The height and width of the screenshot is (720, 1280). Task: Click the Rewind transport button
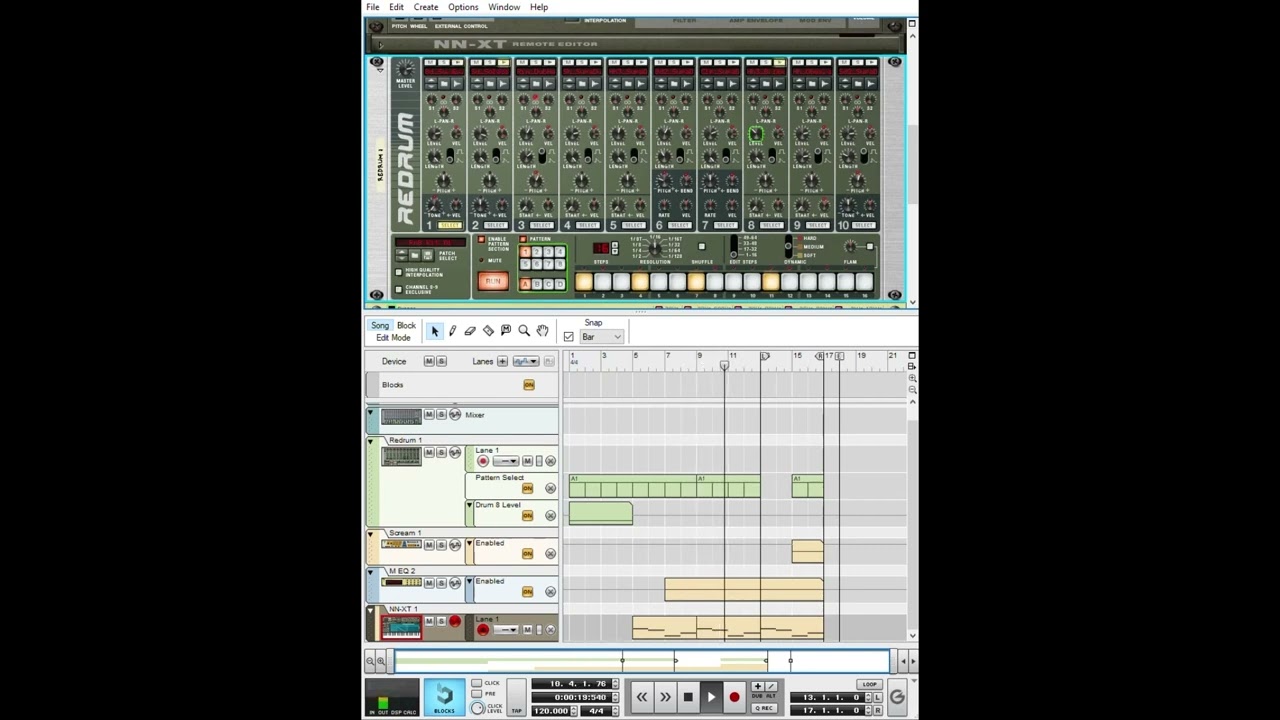pyautogui.click(x=642, y=697)
